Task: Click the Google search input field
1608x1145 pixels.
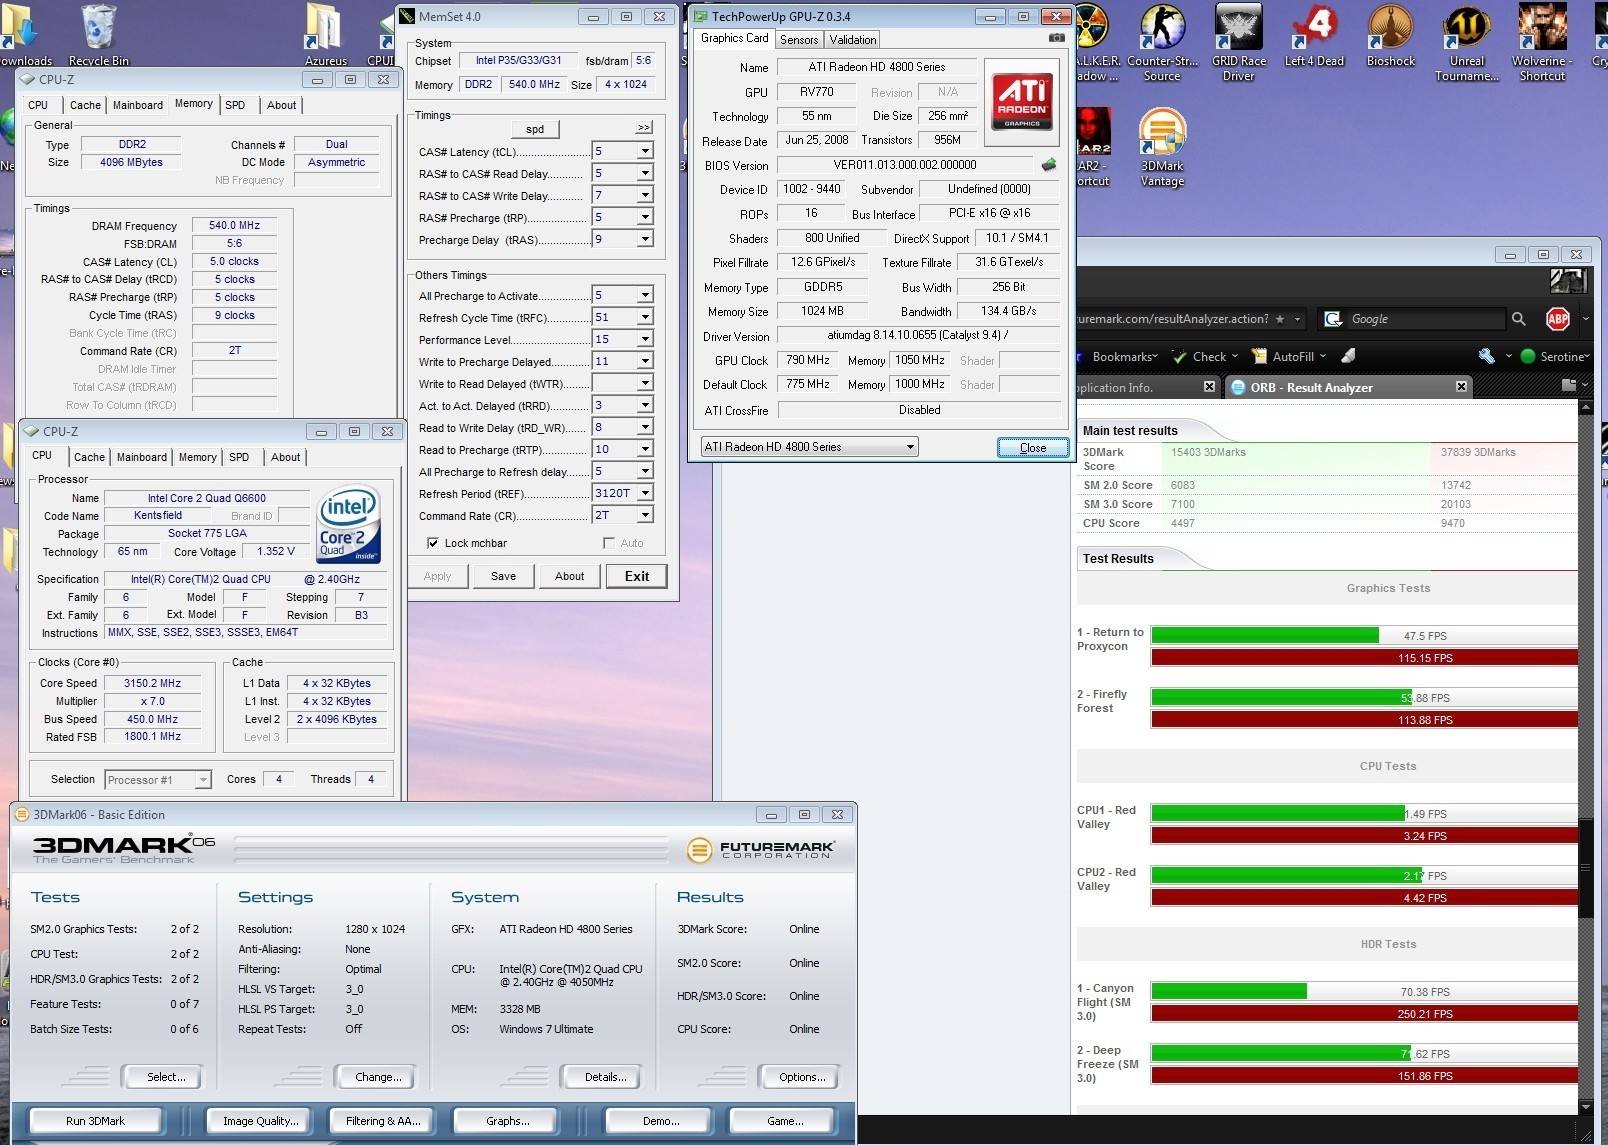Action: (x=1425, y=319)
